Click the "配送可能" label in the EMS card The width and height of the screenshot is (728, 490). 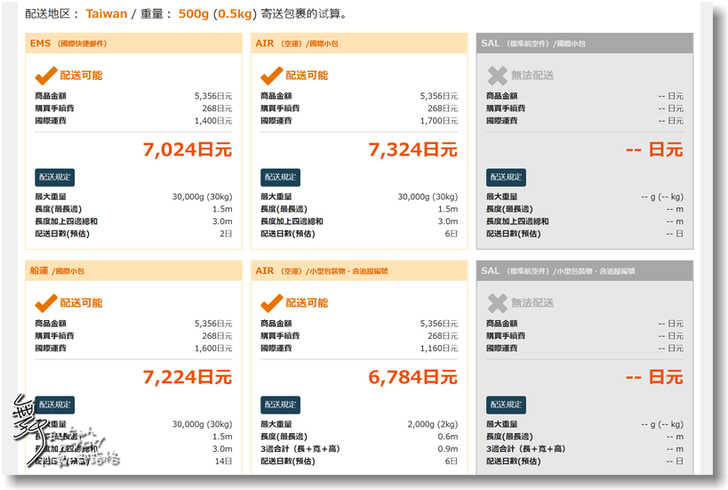(81, 75)
